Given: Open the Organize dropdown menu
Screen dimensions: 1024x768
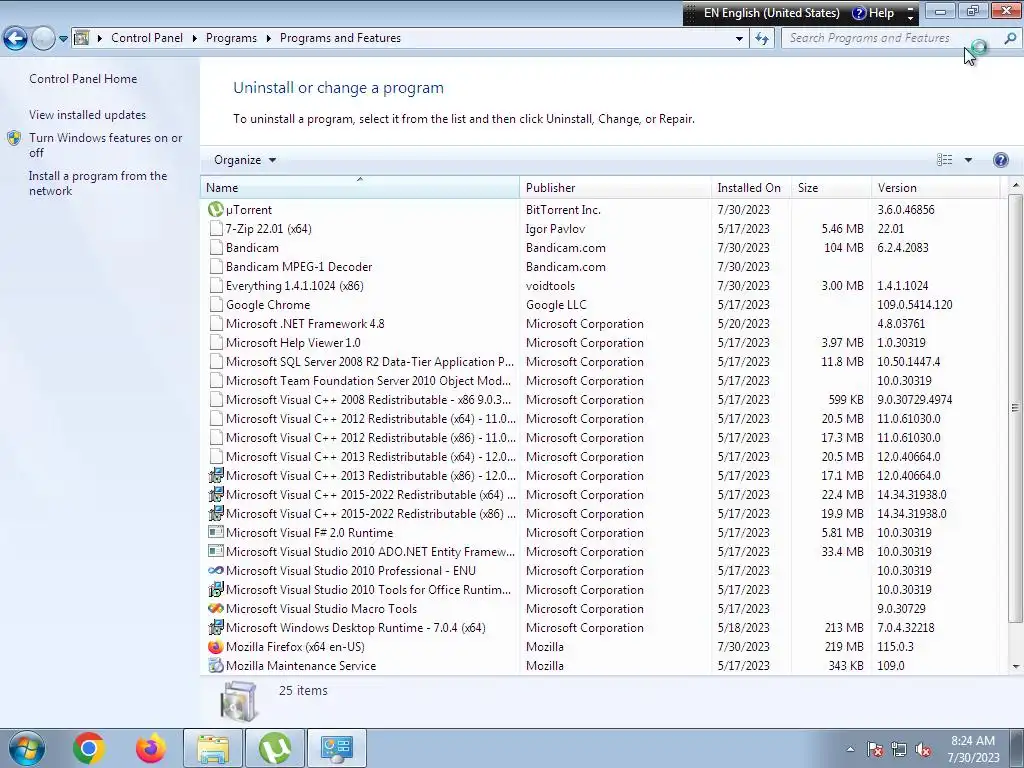Looking at the screenshot, I should click(x=245, y=160).
